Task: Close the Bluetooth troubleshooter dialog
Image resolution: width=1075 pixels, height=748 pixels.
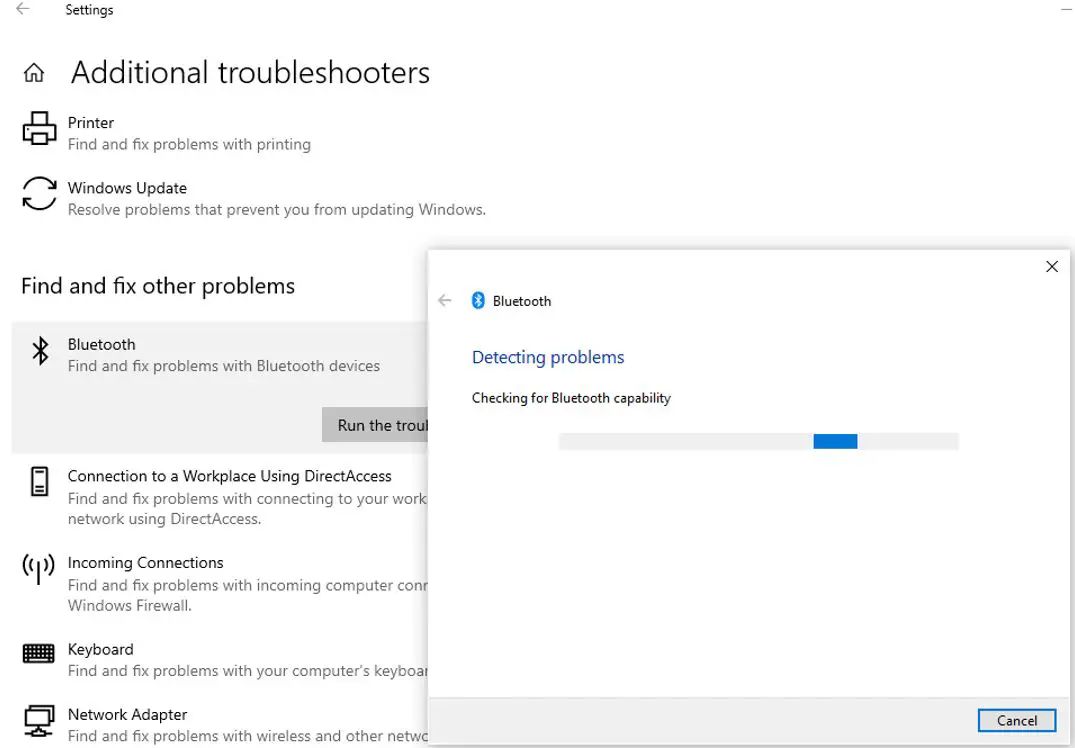Action: [1052, 267]
